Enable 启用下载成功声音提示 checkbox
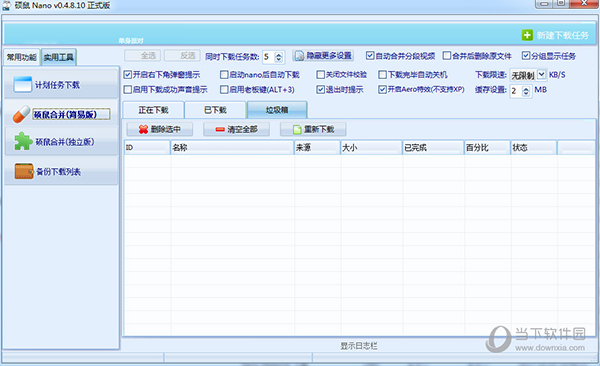This screenshot has height=366, width=600. click(x=128, y=89)
